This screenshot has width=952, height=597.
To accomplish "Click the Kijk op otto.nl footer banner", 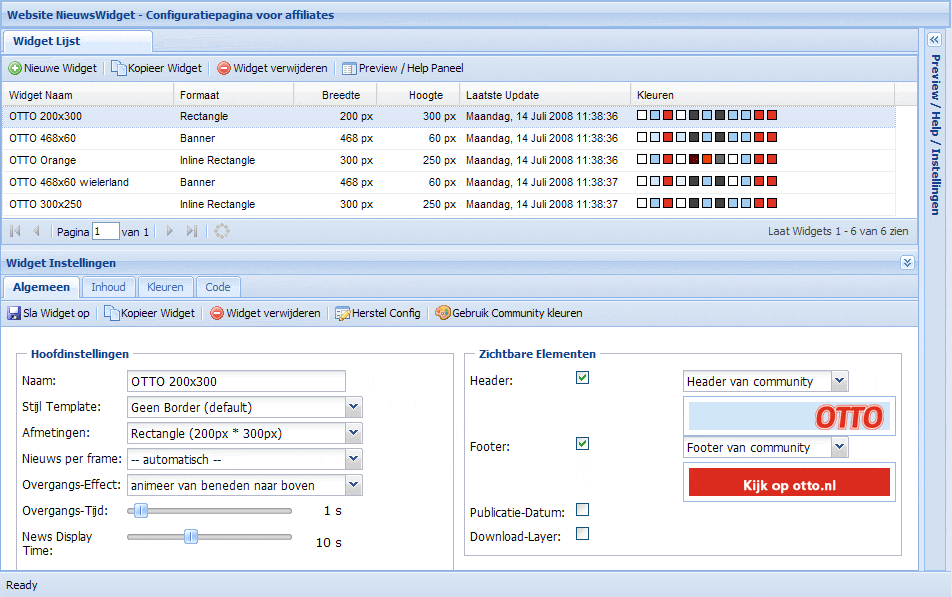I will (788, 483).
